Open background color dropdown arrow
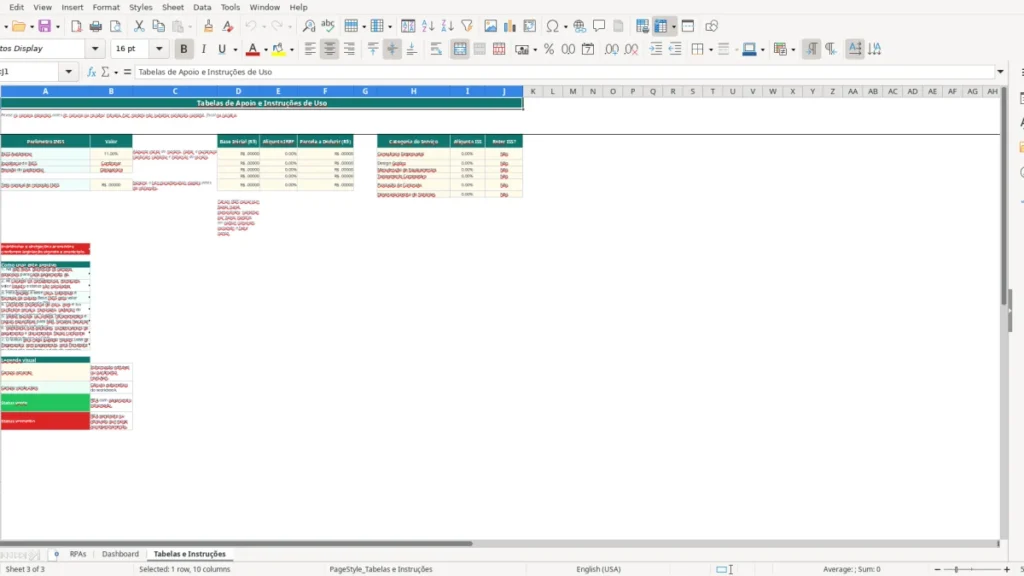The image size is (1024, 576). [292, 50]
